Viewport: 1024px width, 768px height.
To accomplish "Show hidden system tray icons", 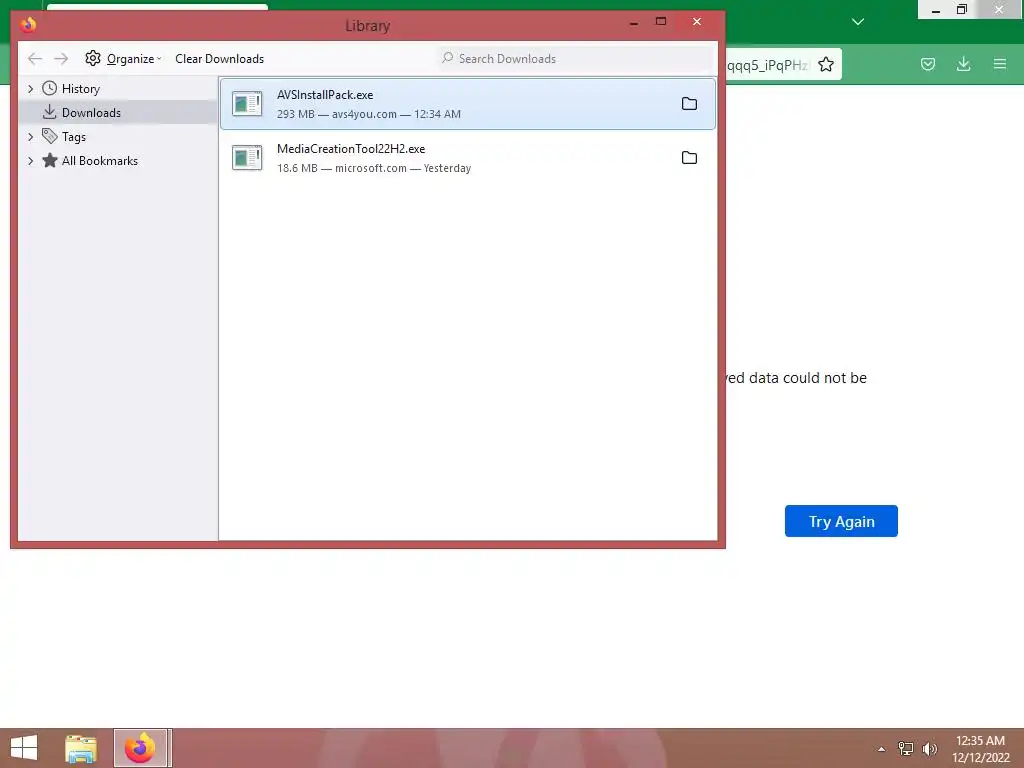I will [882, 749].
